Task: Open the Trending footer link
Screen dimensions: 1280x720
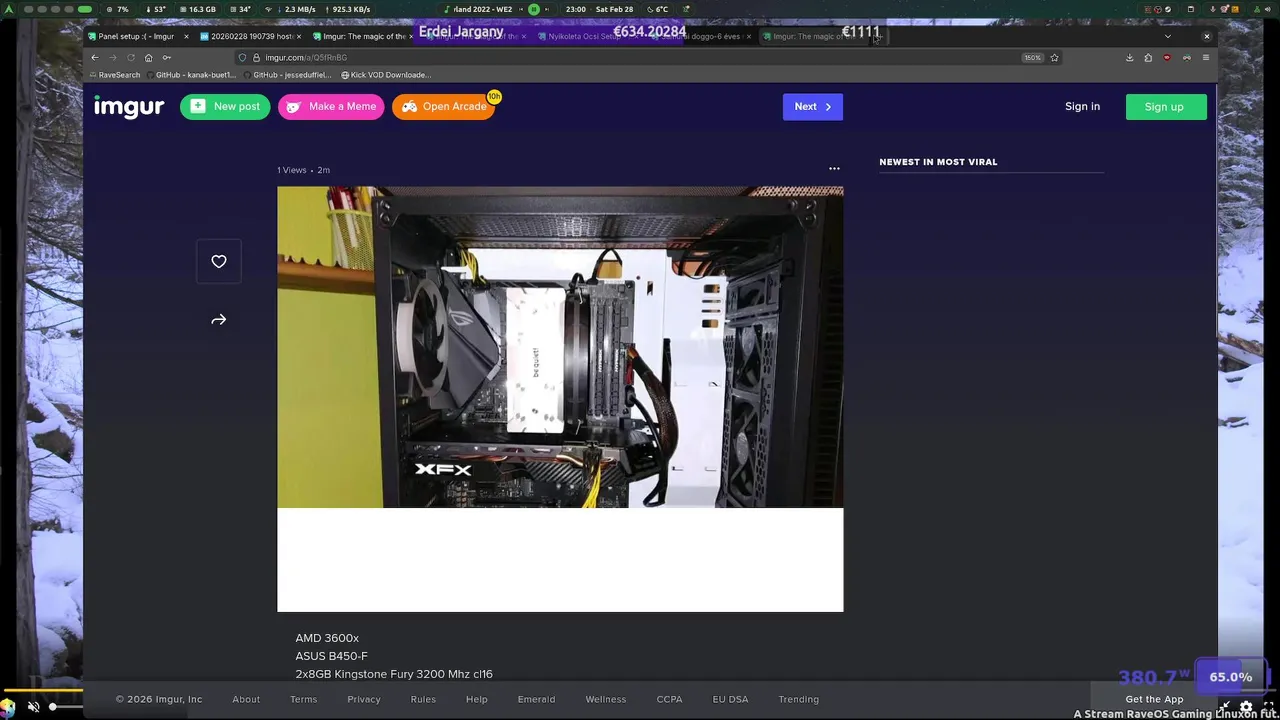Action: [x=798, y=699]
